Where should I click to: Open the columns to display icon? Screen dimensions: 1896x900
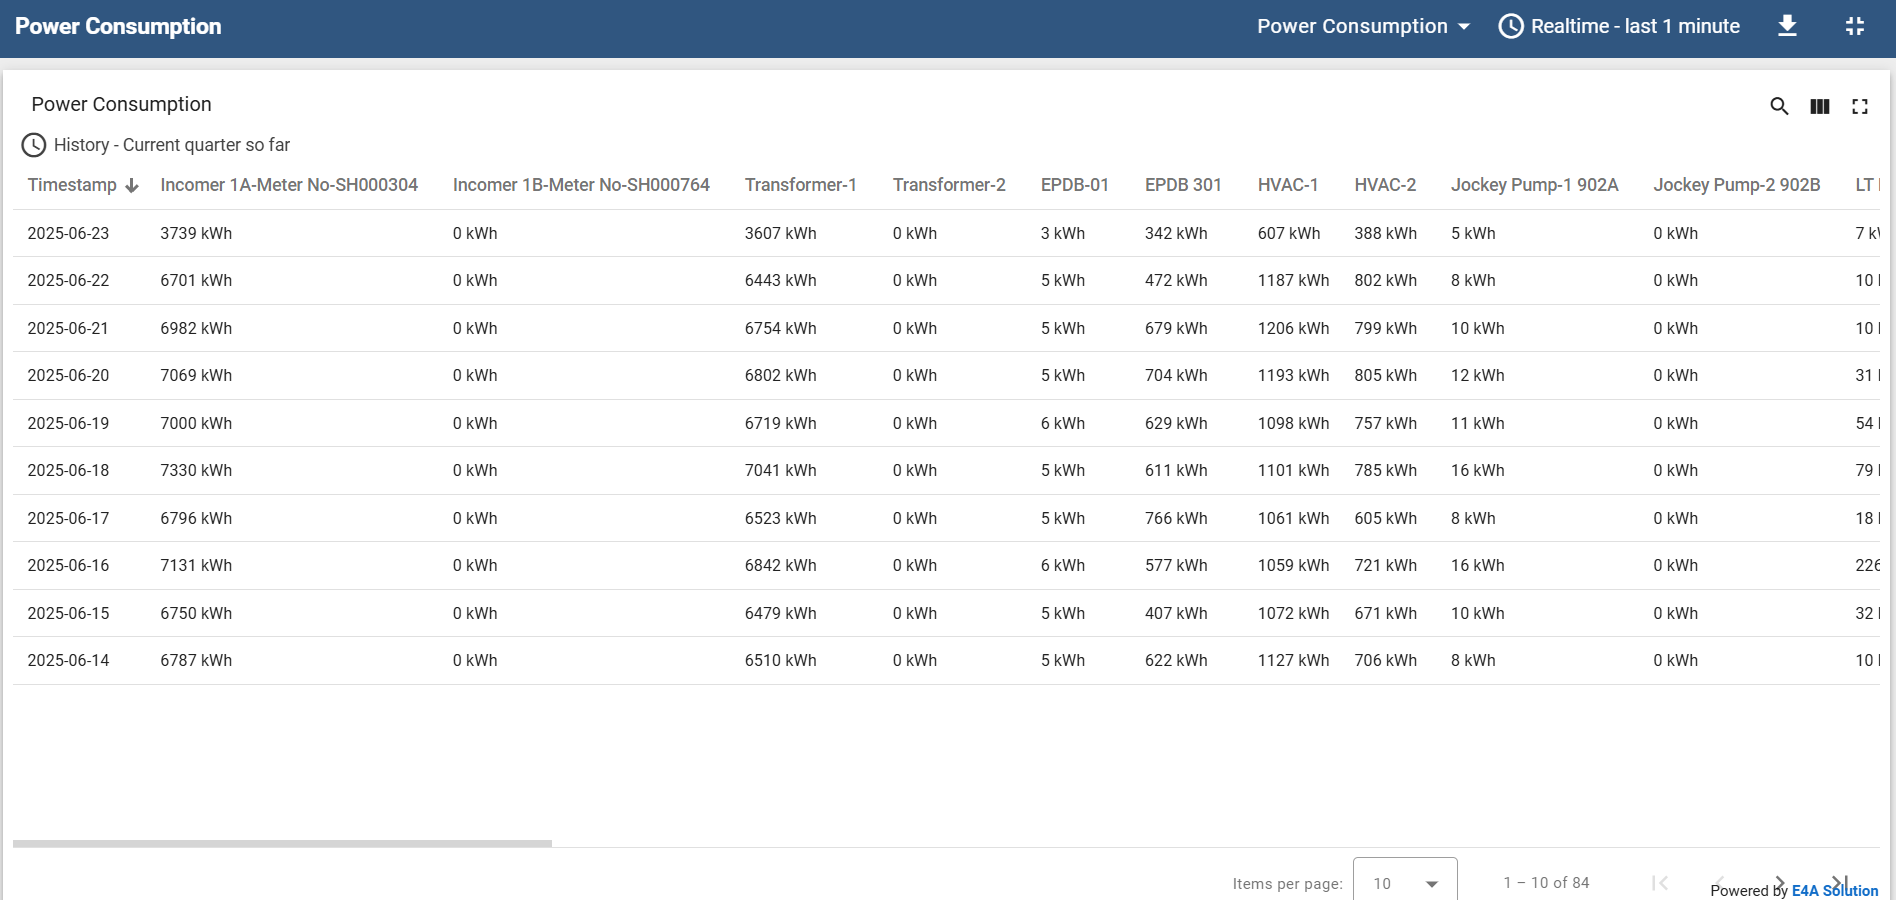tap(1819, 106)
